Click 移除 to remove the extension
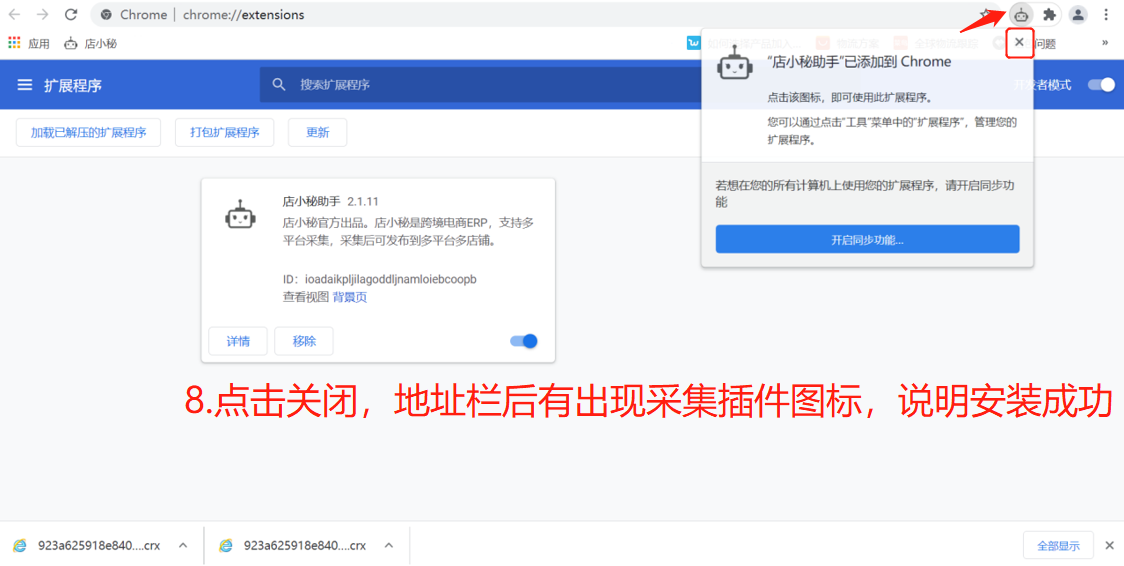The image size is (1124, 566). tap(304, 341)
